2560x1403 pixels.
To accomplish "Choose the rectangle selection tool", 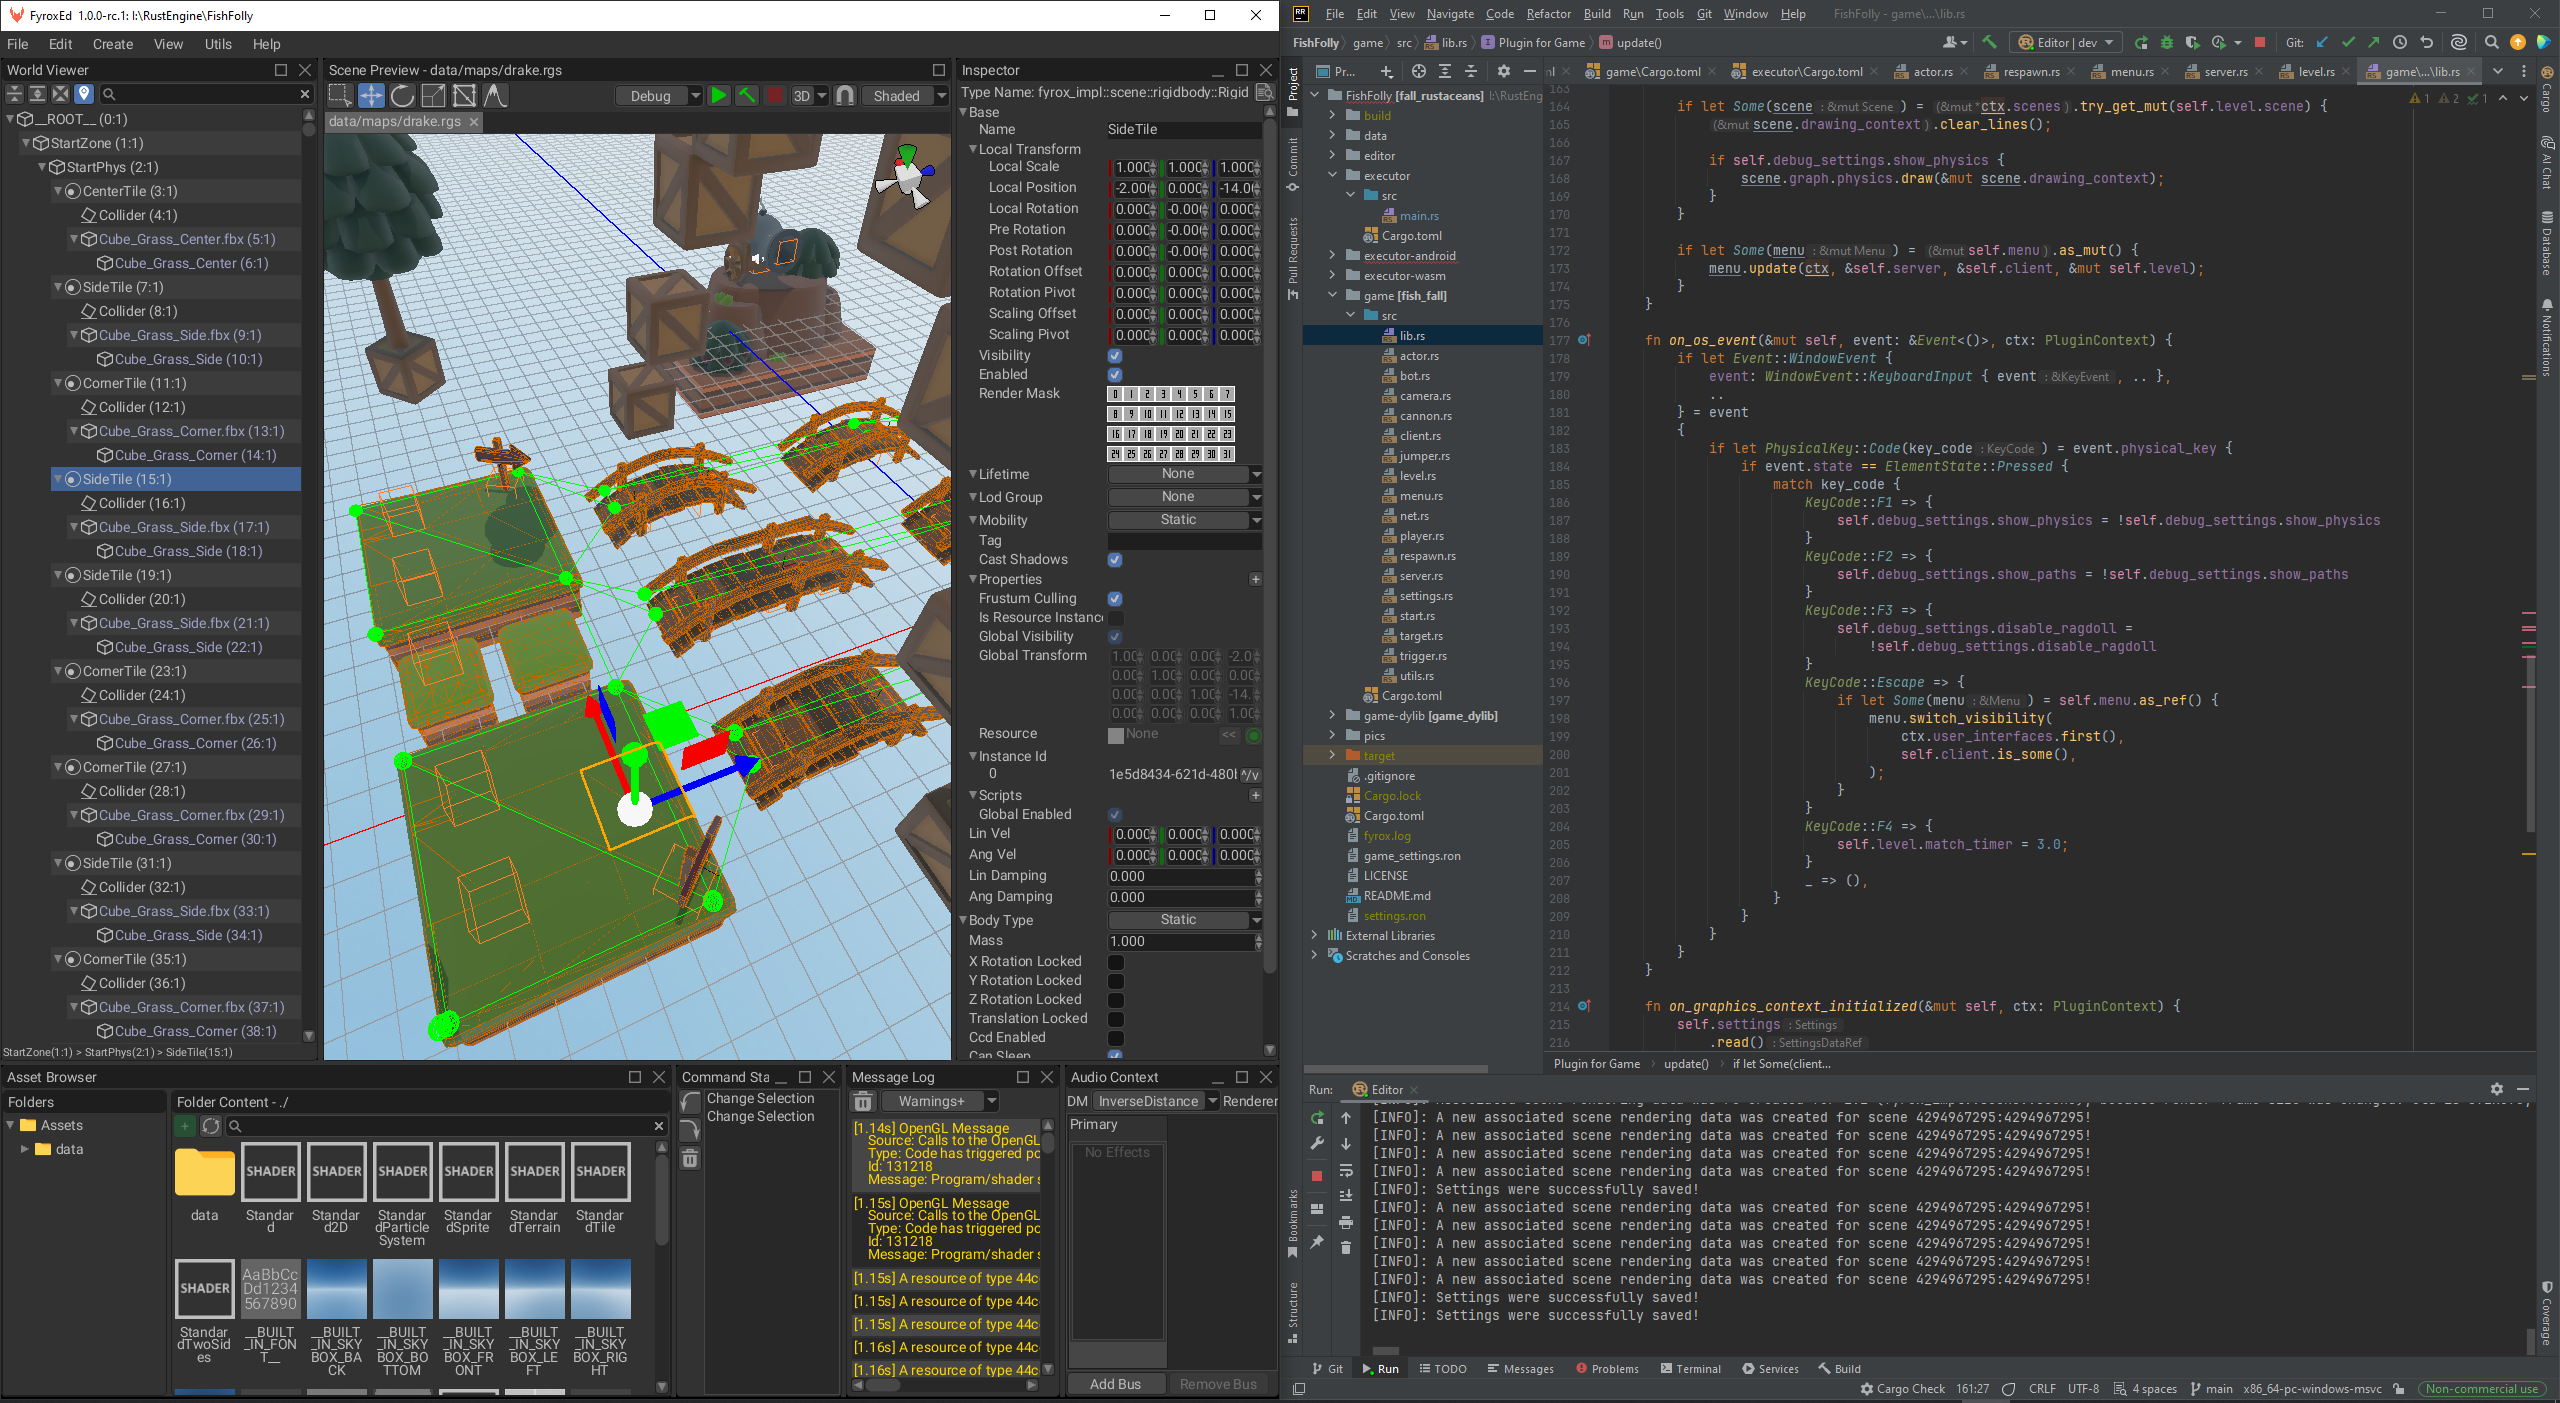I will [340, 96].
